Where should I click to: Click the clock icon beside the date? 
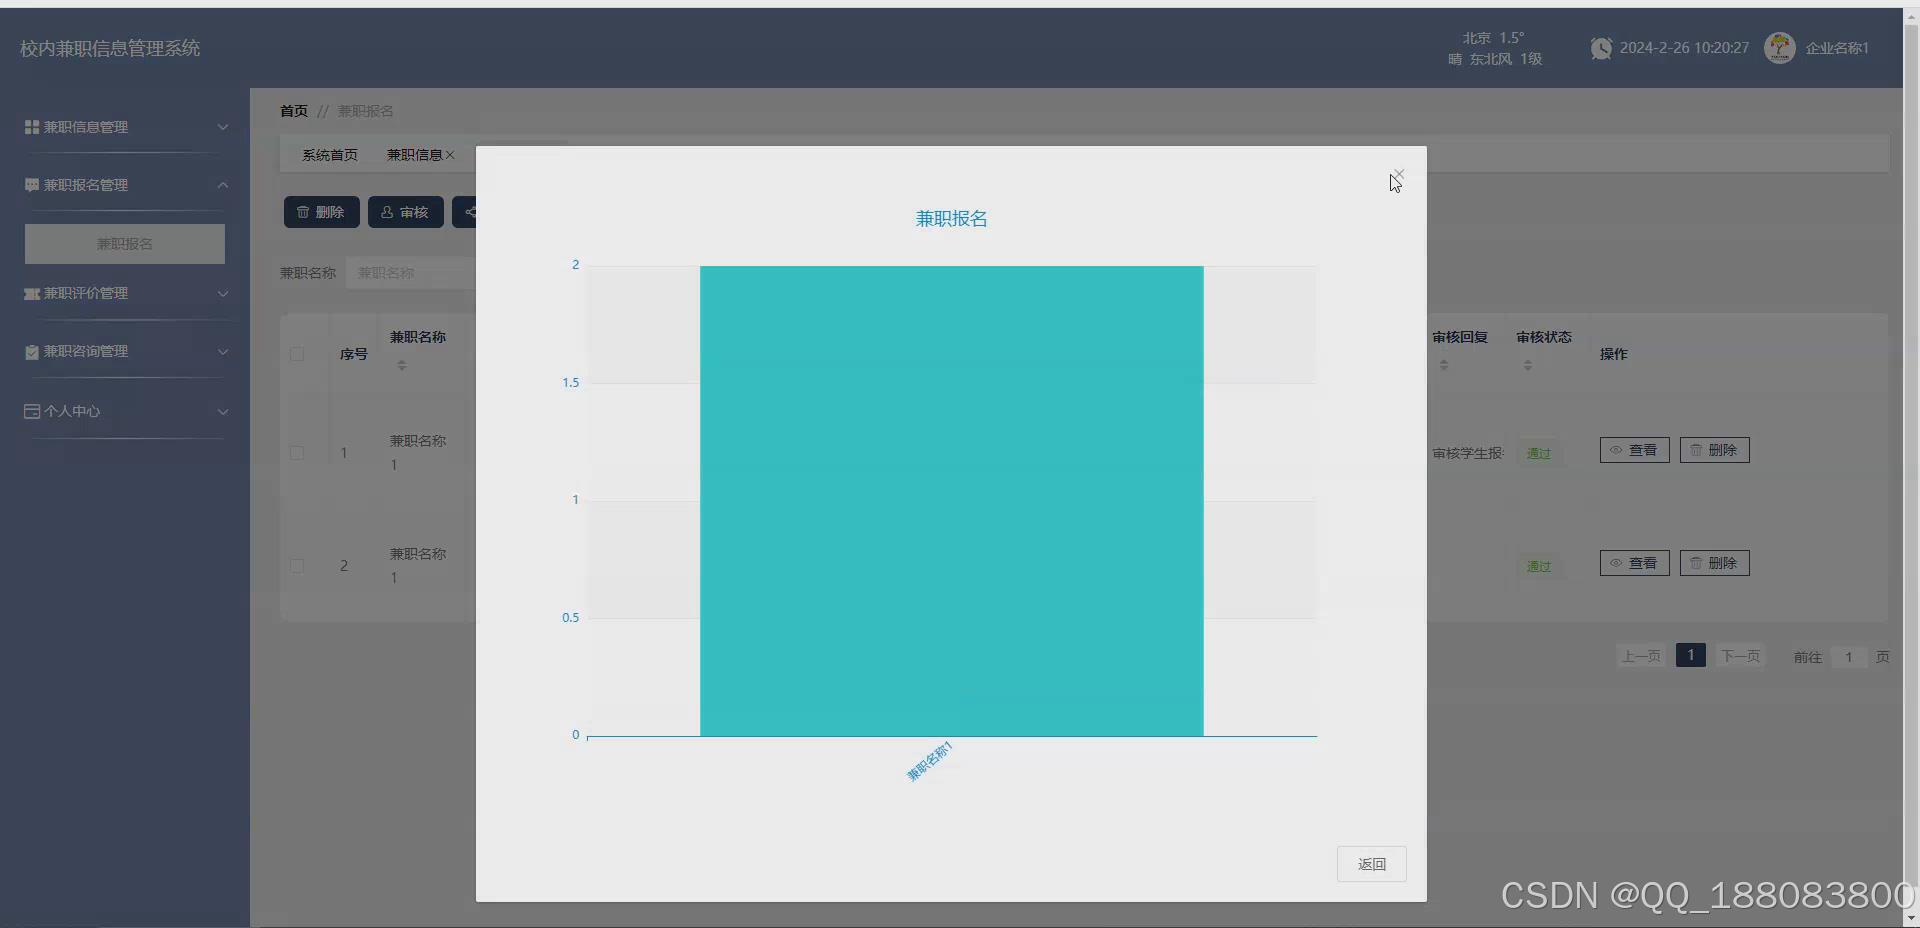1601,47
